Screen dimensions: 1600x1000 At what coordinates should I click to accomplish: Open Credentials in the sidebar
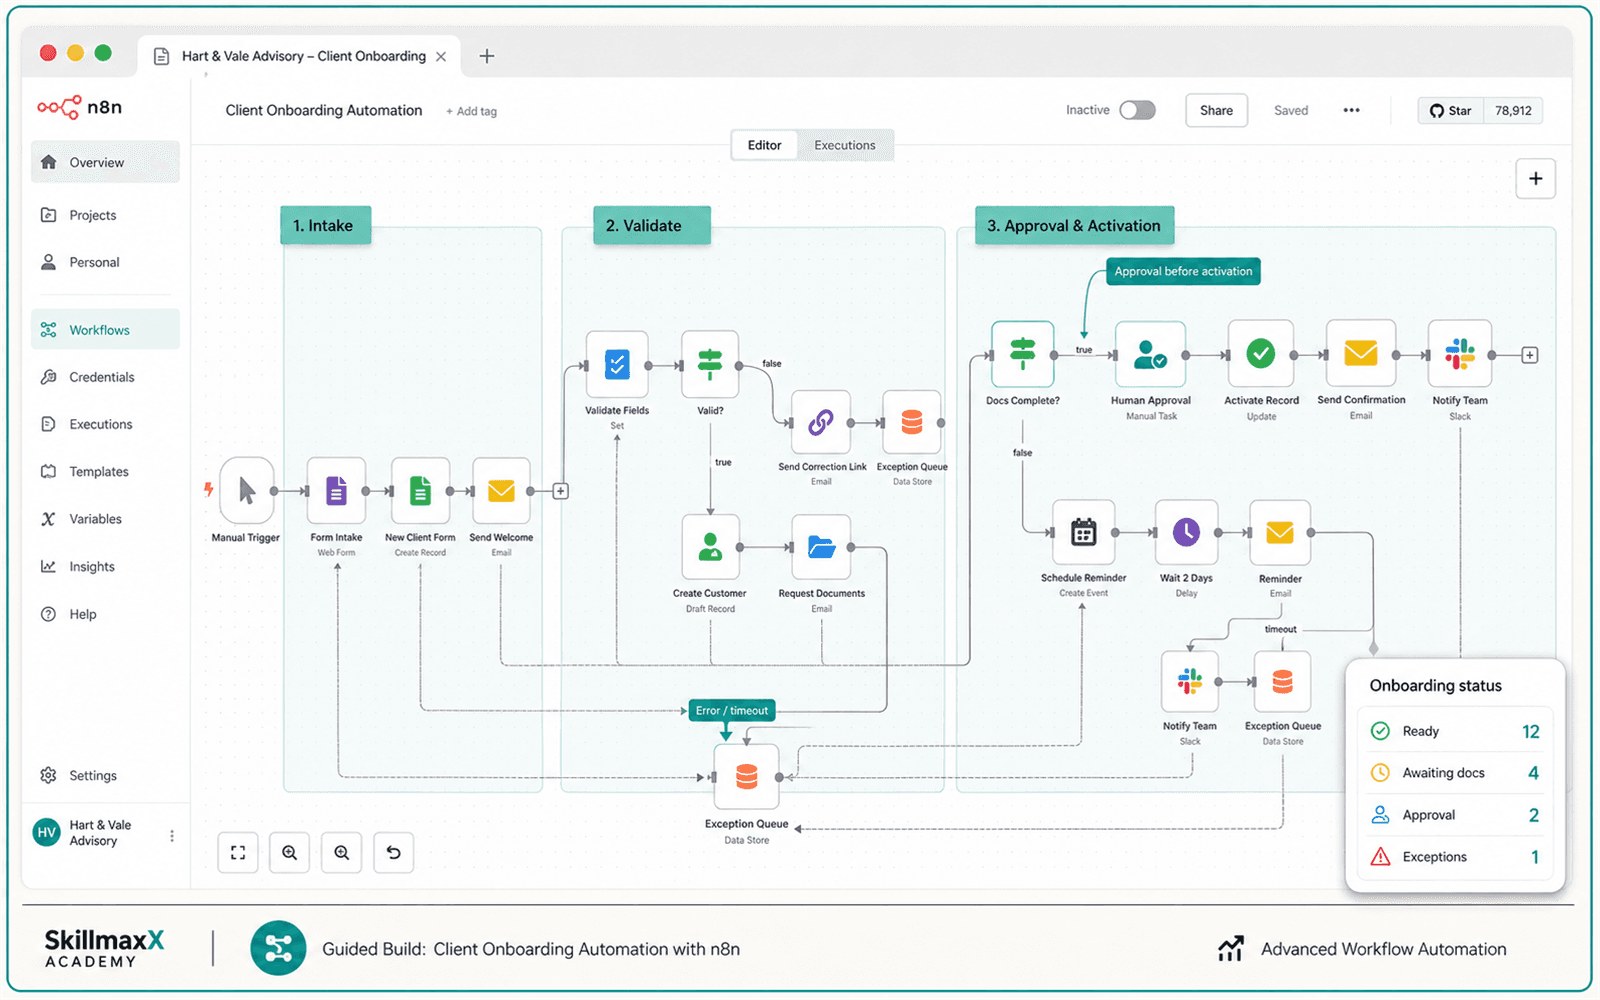coord(105,377)
